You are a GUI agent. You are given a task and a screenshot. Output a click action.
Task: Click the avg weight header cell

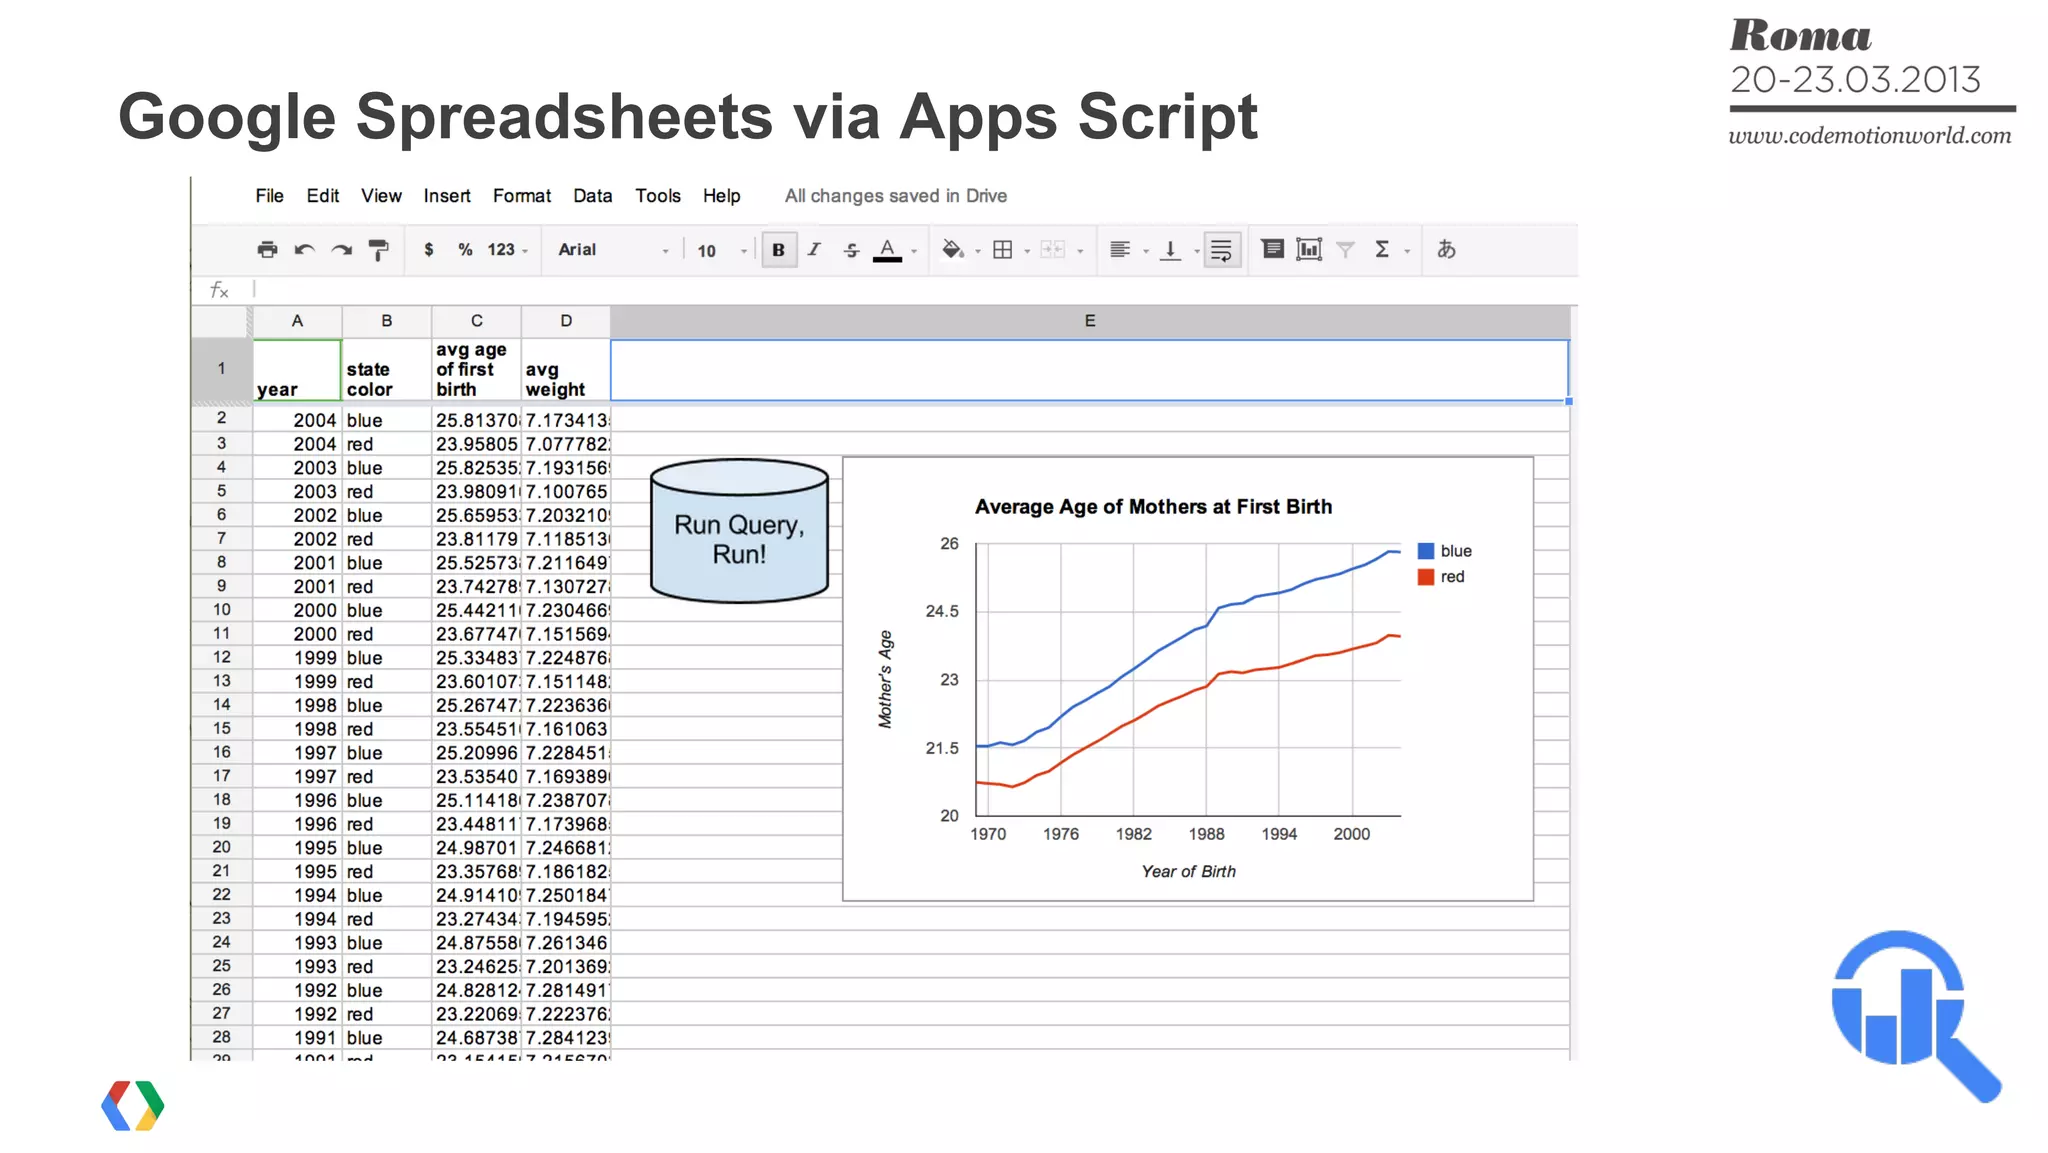click(x=566, y=370)
